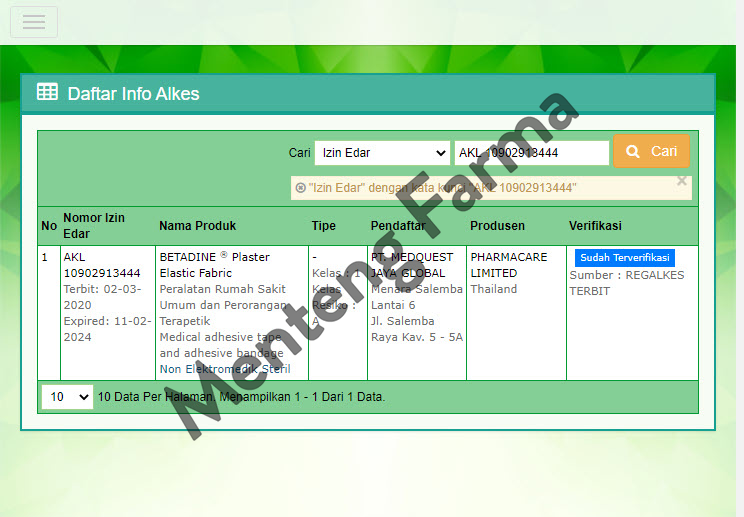This screenshot has height=517, width=744.
Task: Click the table grid icon beside Daftar Info Alkes
Action: coord(47,92)
